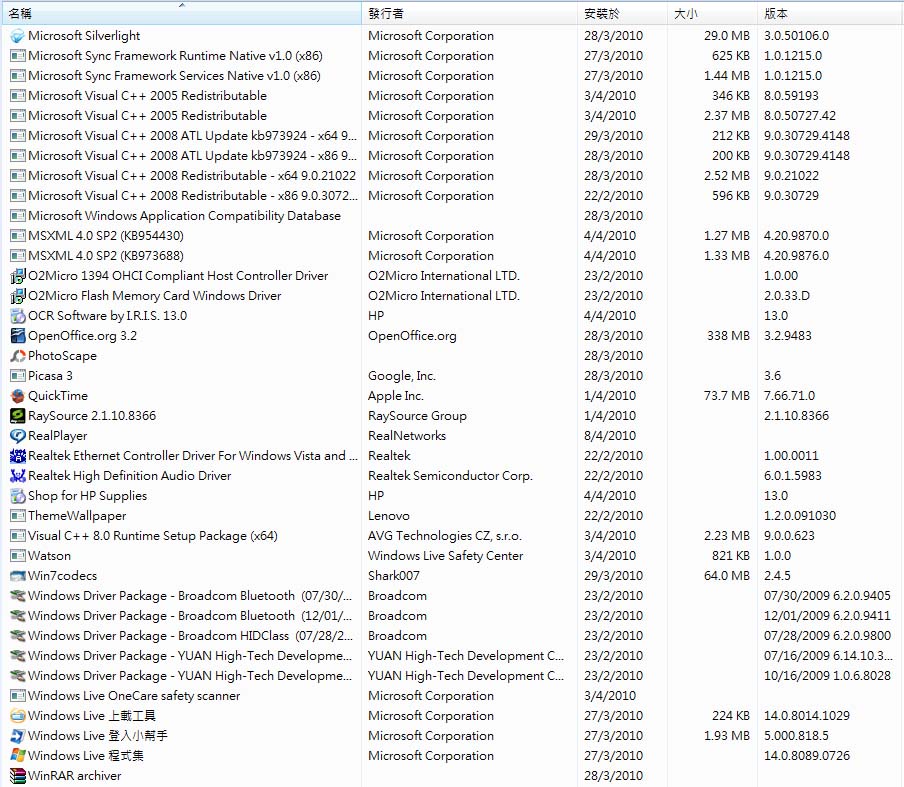Click the OpenOffice.org 3.2 icon
Screen dimensions: 904x787
[17, 336]
